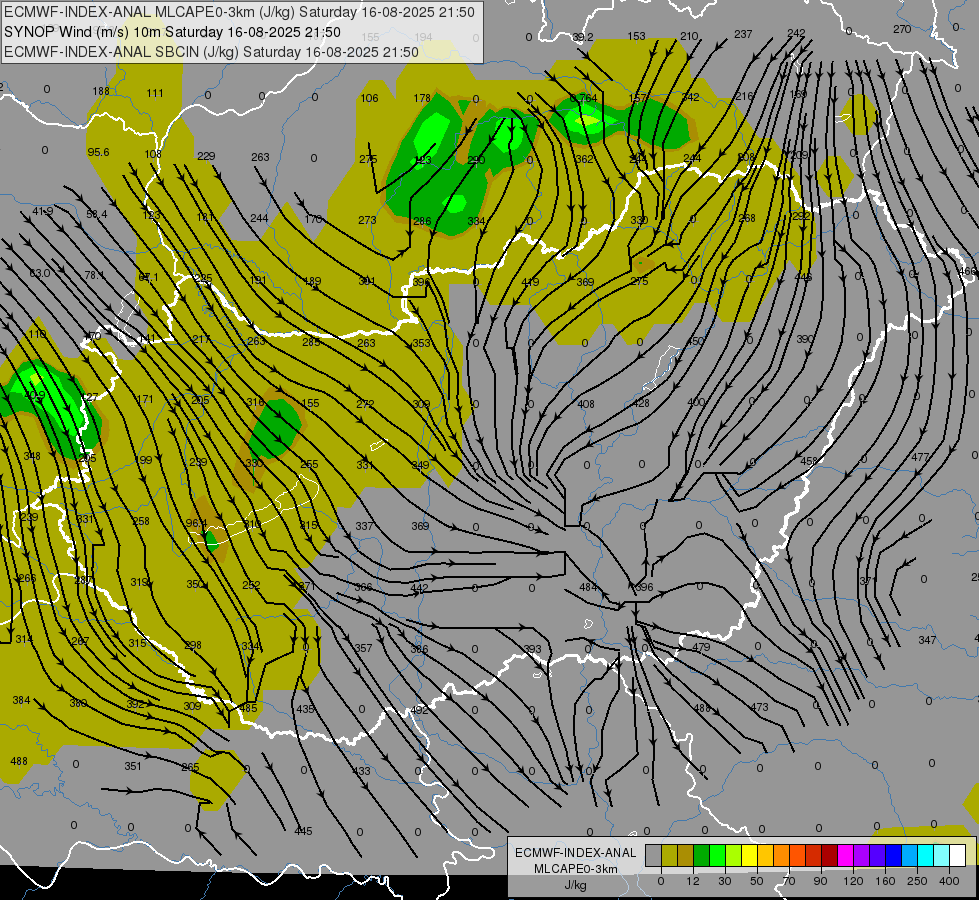979x900 pixels.
Task: Click the legend tick label 70
Action: [789, 881]
